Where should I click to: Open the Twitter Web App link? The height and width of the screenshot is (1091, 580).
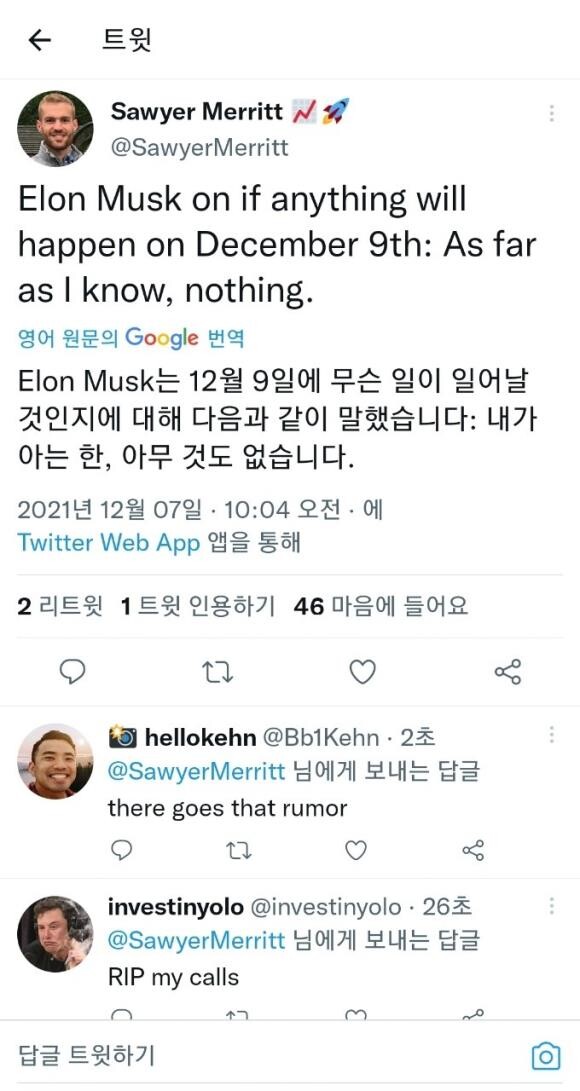(x=108, y=543)
